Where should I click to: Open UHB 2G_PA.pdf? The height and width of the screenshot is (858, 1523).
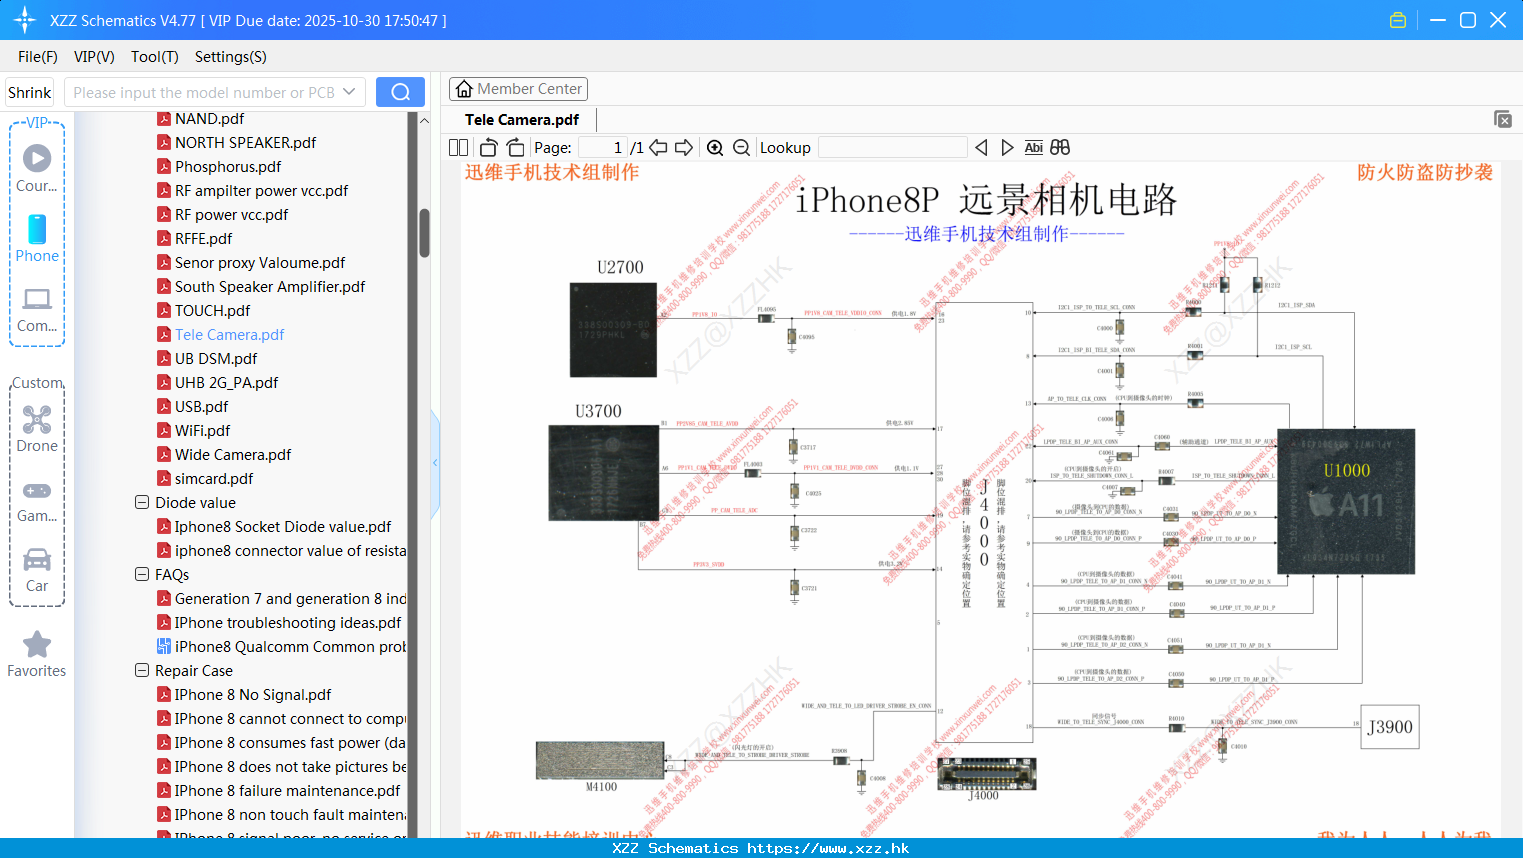[226, 383]
